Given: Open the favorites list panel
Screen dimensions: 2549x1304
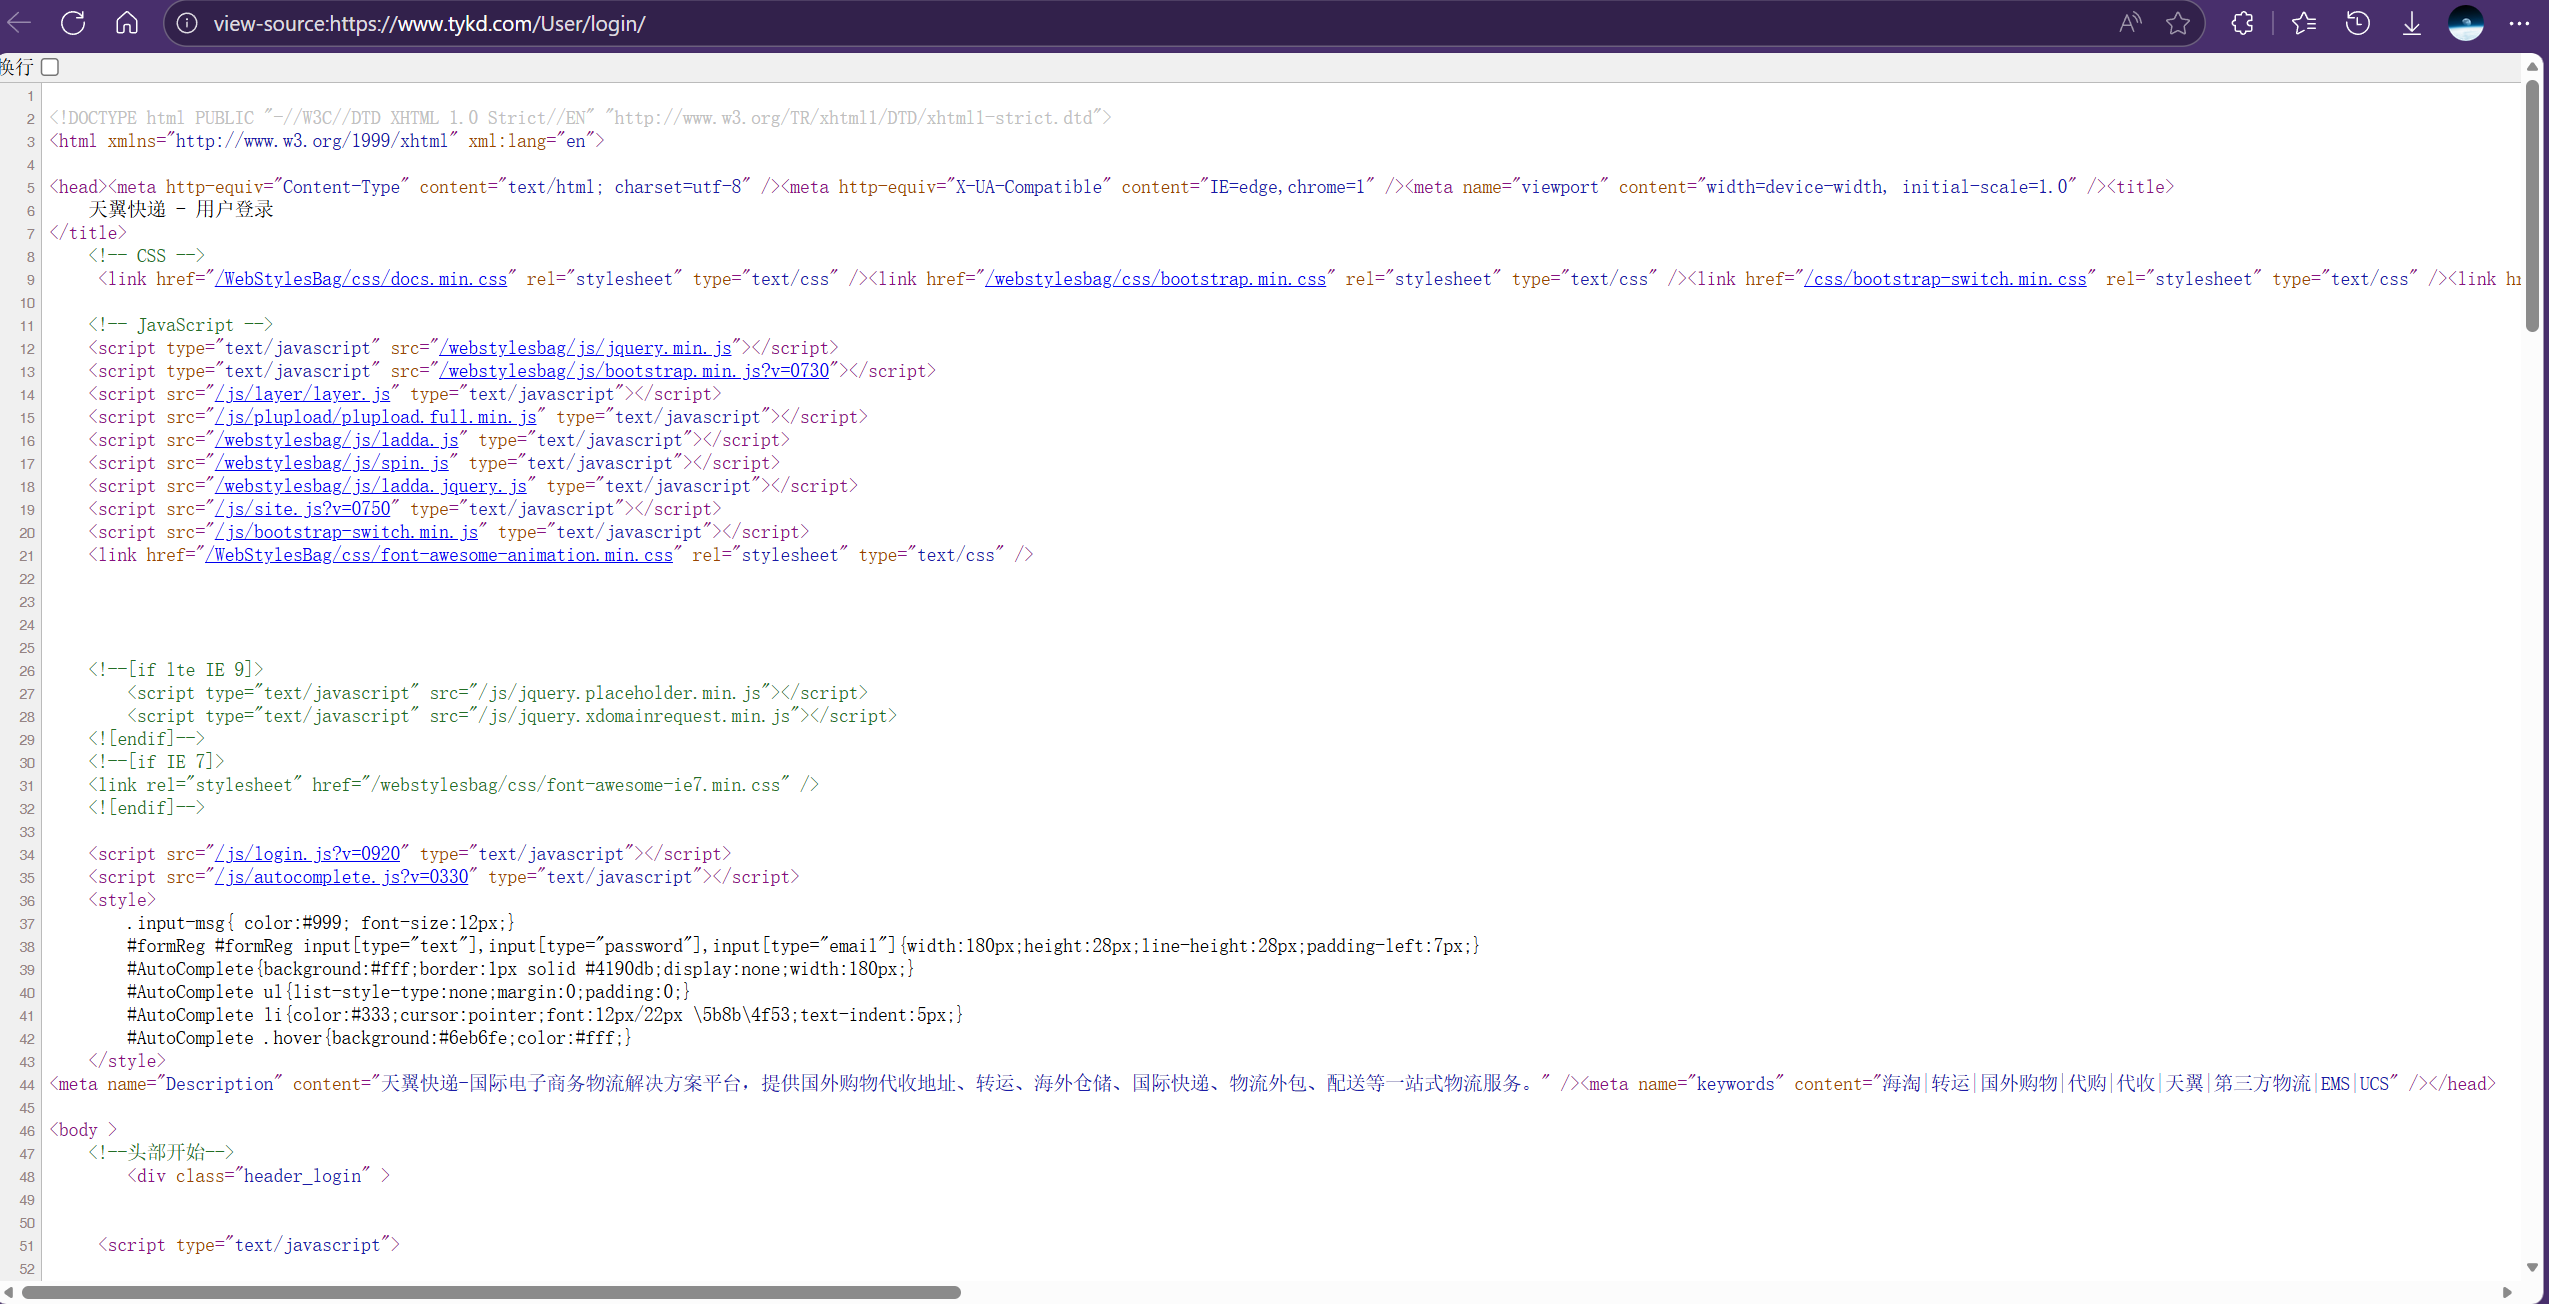Looking at the screenshot, I should pos(2304,23).
